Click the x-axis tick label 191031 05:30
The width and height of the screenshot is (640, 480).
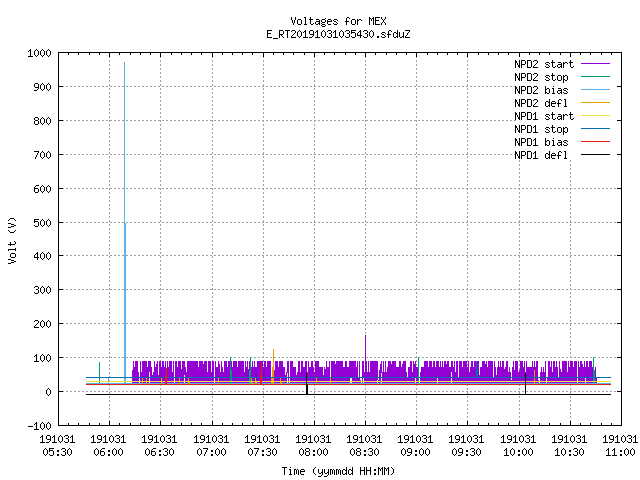(x=58, y=445)
